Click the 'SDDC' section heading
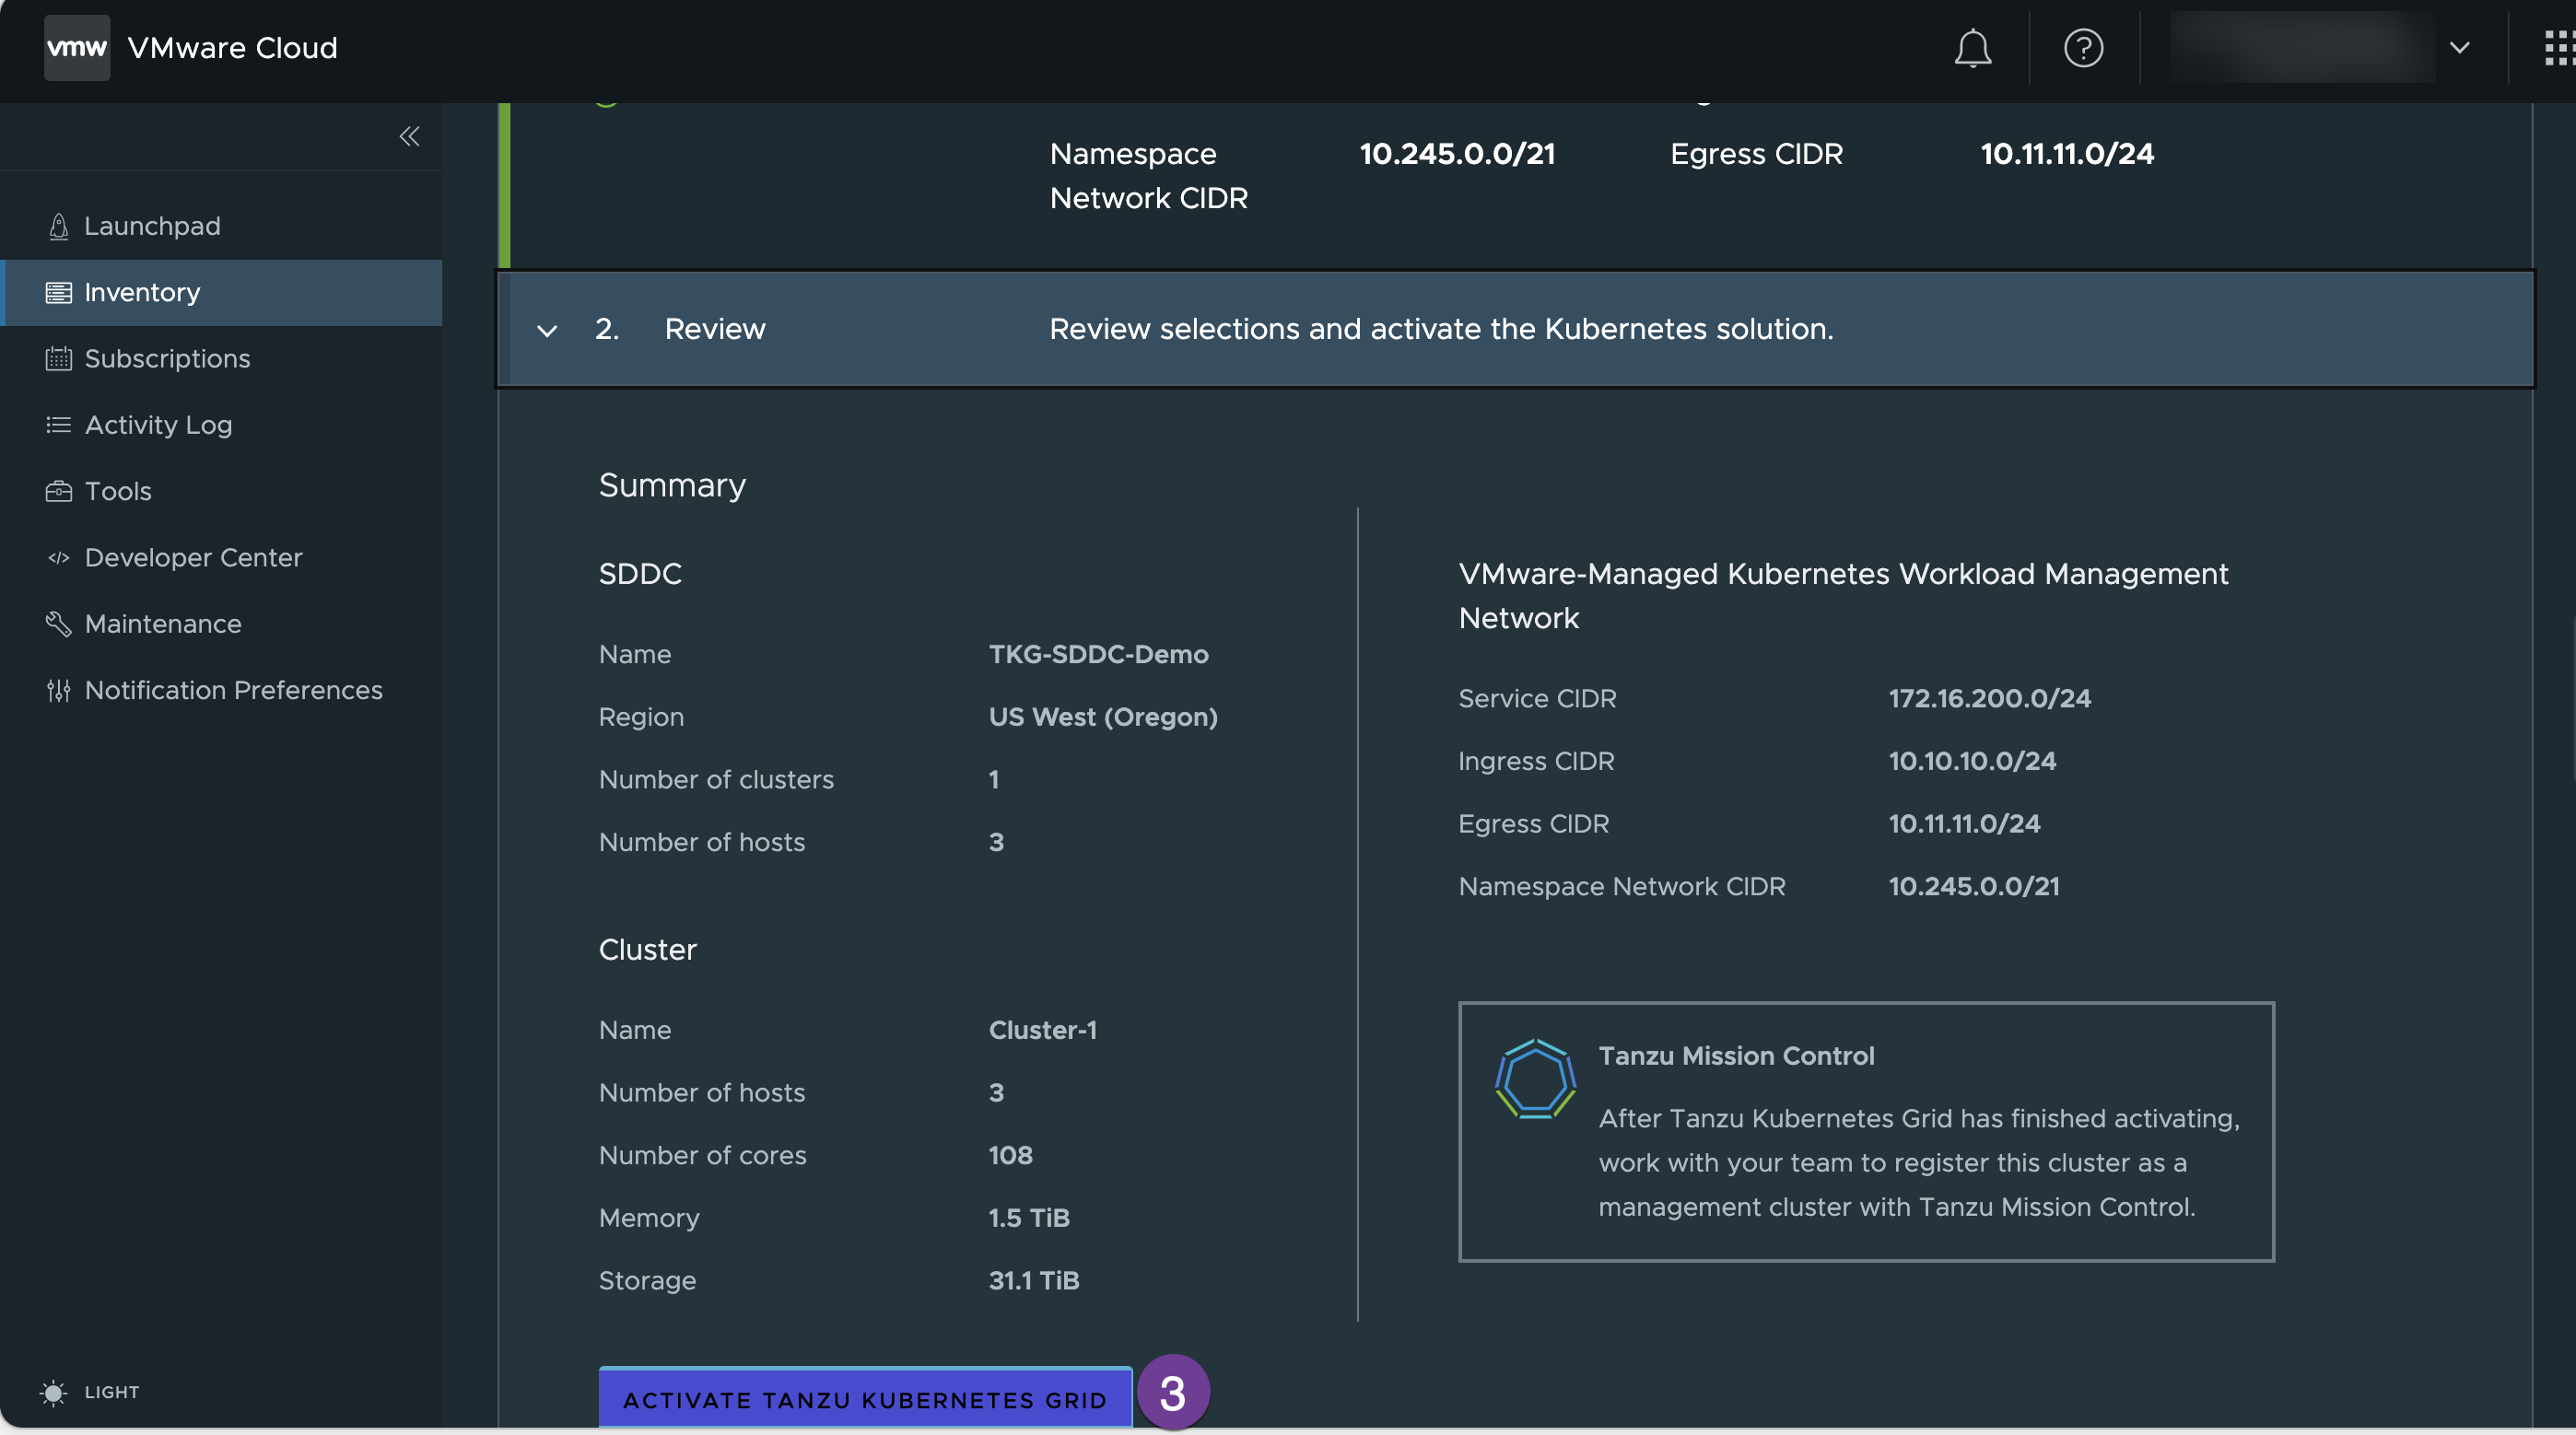This screenshot has height=1435, width=2576. [x=640, y=573]
